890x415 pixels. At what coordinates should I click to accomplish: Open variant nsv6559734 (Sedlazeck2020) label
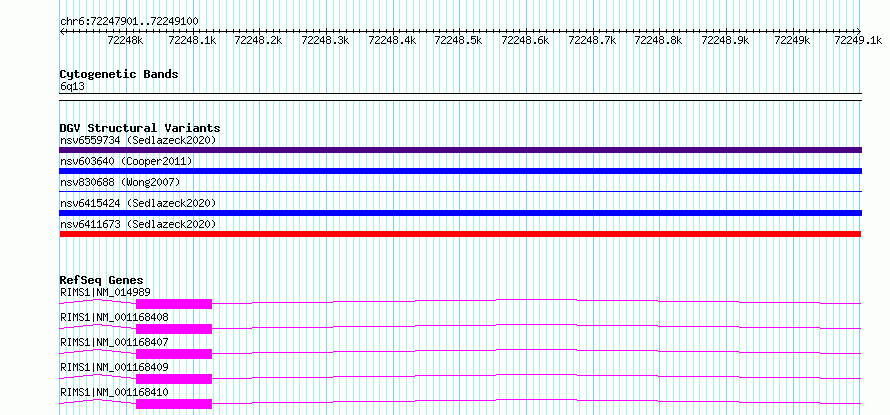(138, 140)
